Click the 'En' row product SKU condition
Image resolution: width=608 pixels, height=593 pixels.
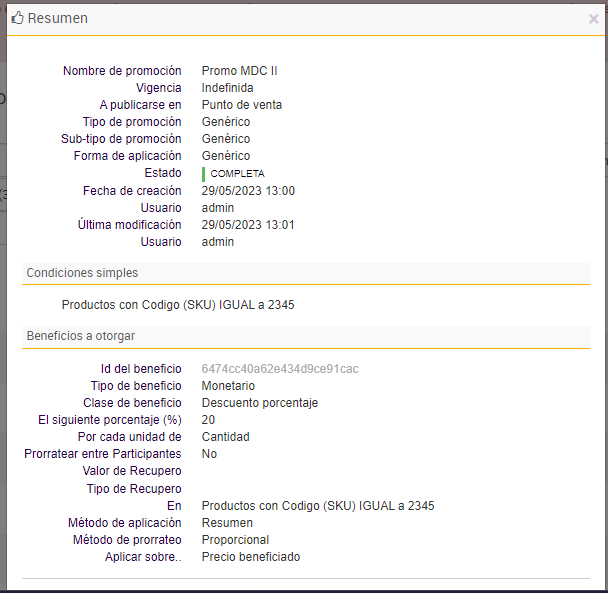(318, 506)
